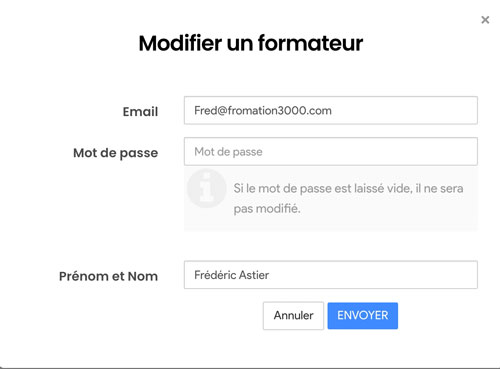Click the Mot de passe placeholder text
500x369 pixels.
228,152
